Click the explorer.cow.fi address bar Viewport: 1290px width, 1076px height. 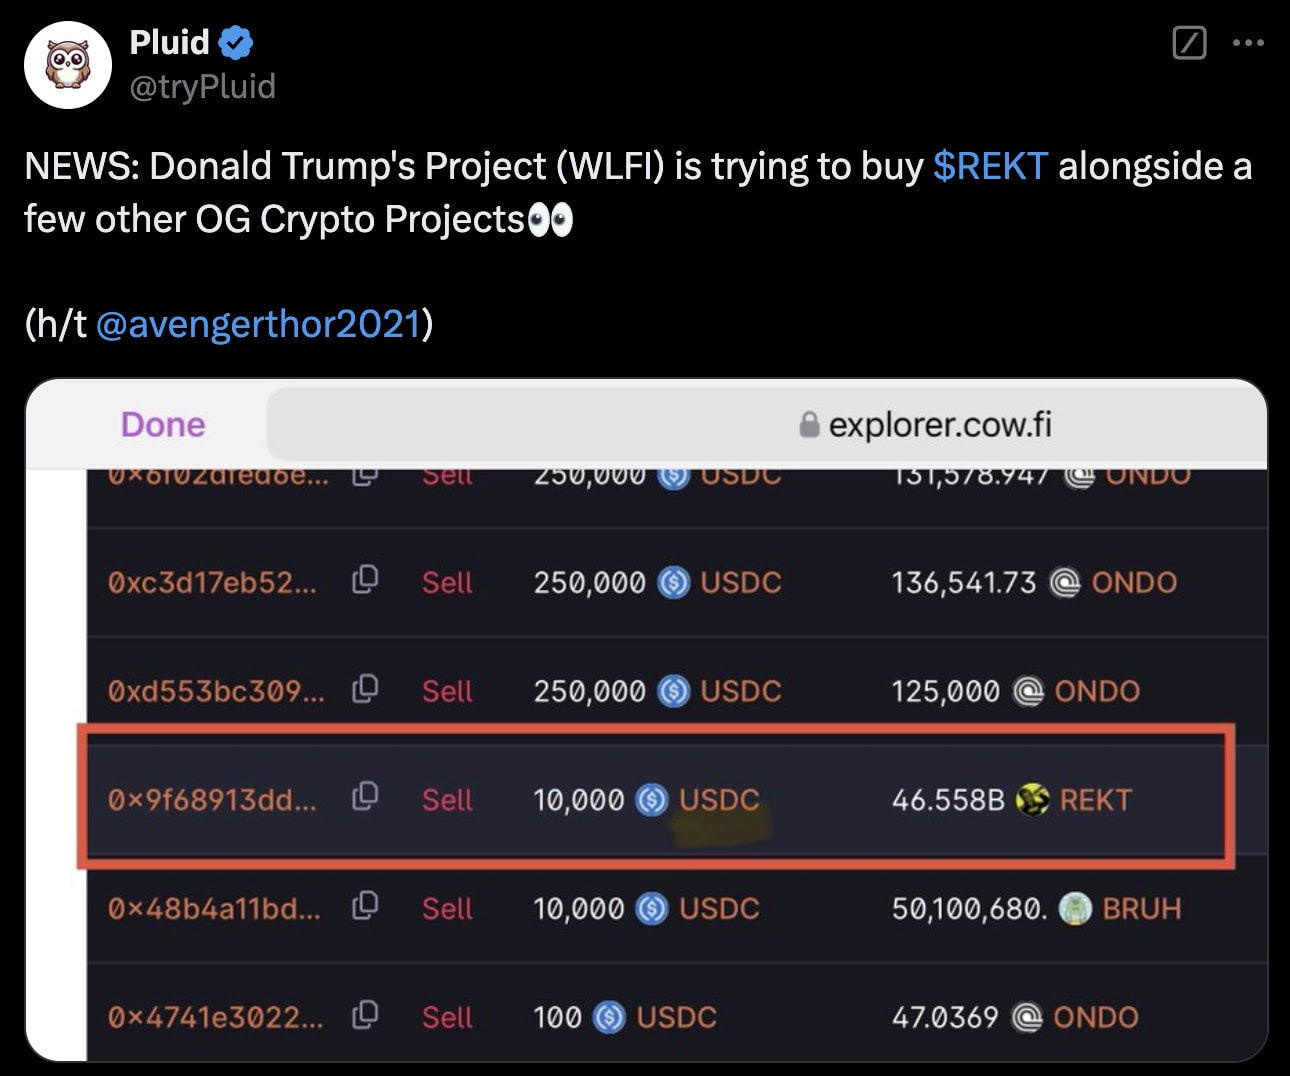pyautogui.click(x=766, y=425)
